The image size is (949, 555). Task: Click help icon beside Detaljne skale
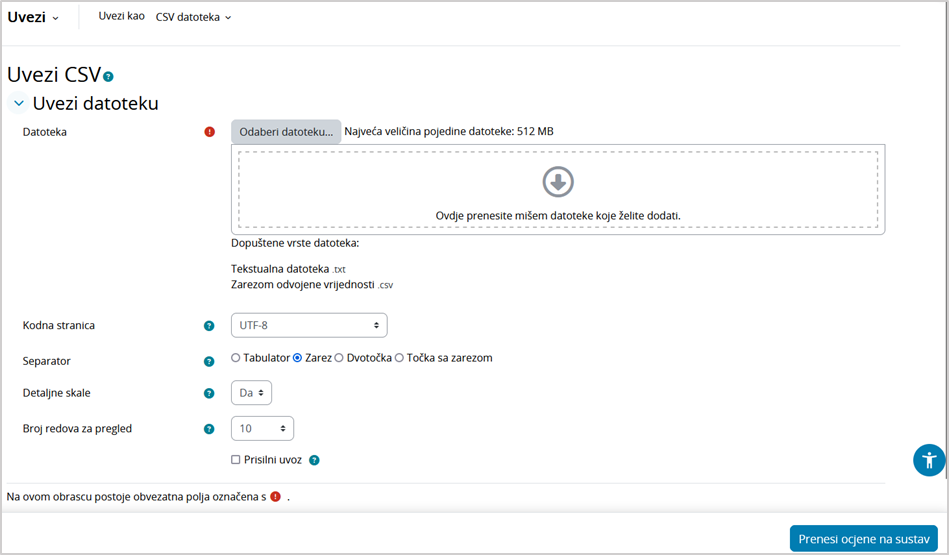click(x=209, y=394)
